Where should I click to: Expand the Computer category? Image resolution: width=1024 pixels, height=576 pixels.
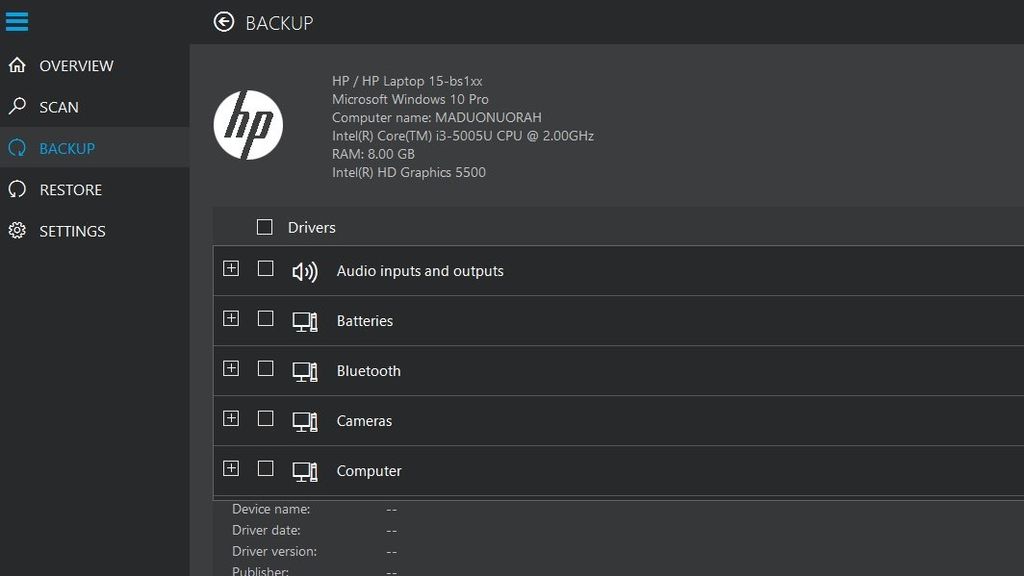point(231,468)
